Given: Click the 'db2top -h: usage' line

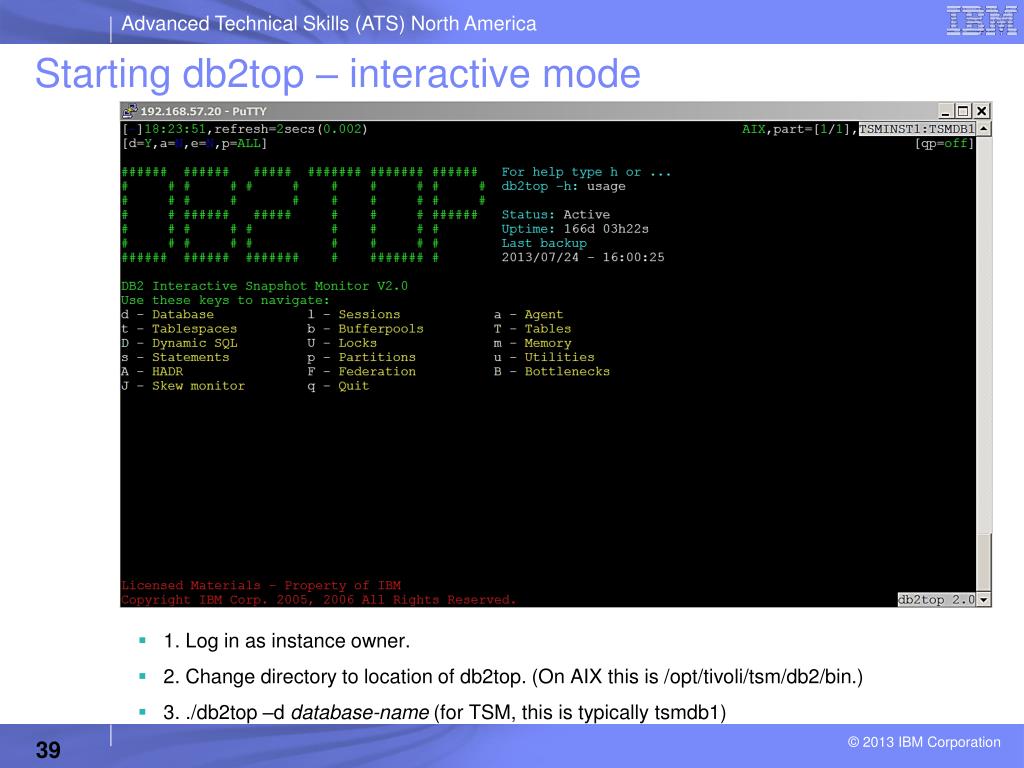Looking at the screenshot, I should tap(563, 186).
